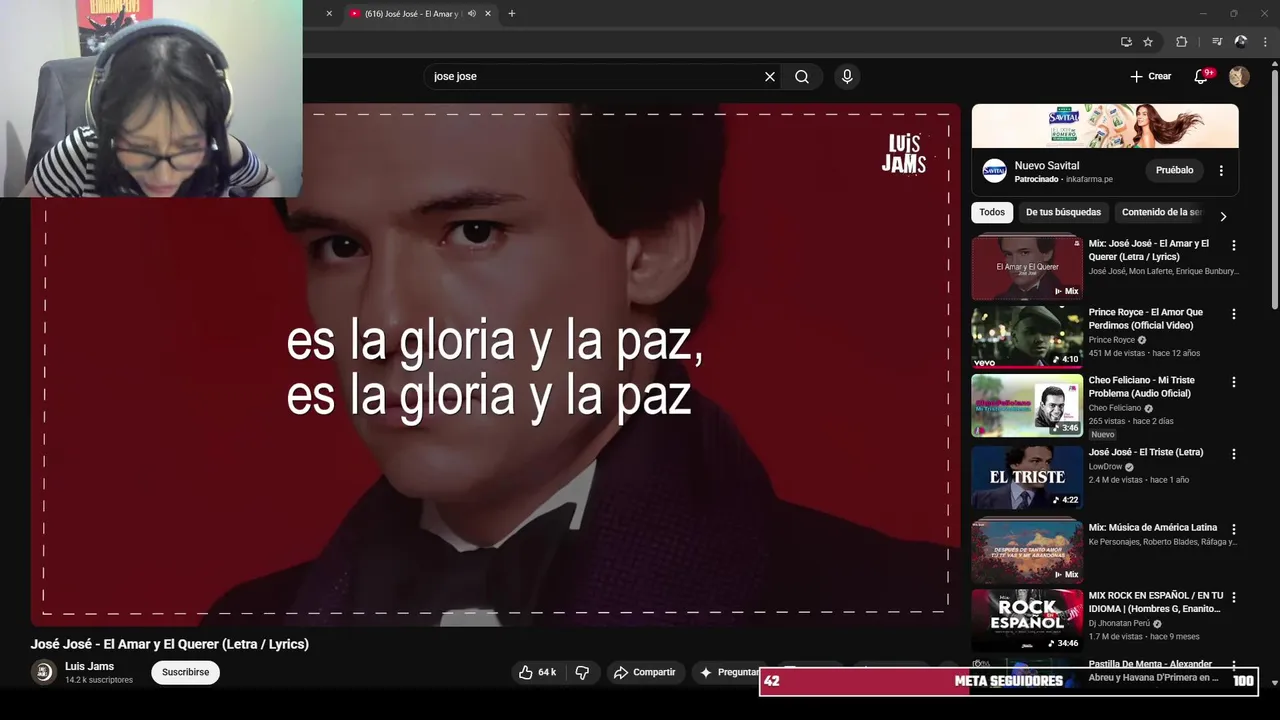1280x720 pixels.
Task: Open 'José José - El Triste (Letra)' title
Action: click(x=1146, y=452)
